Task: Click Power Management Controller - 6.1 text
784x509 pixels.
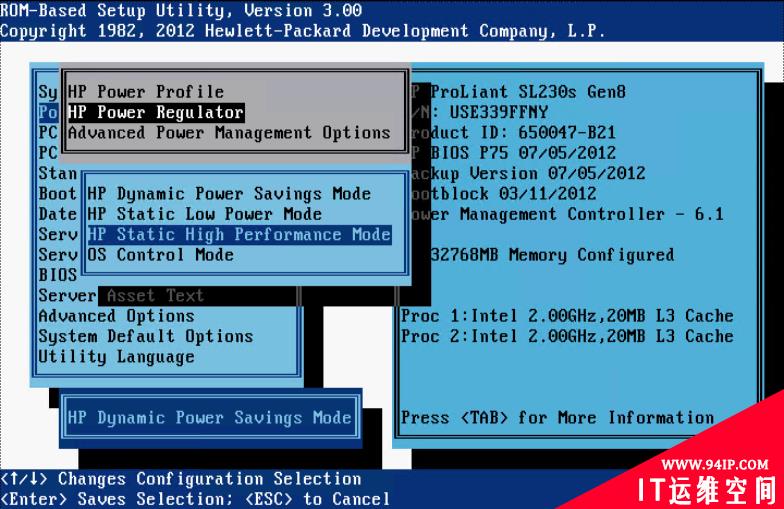Action: pos(567,214)
